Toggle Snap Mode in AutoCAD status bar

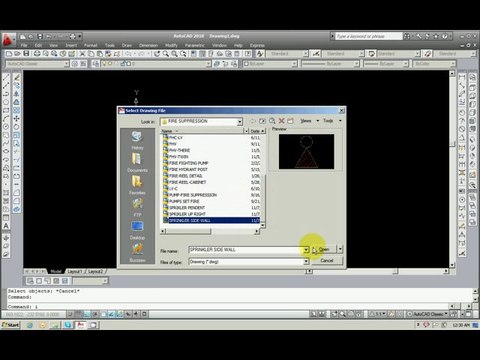tap(70, 314)
